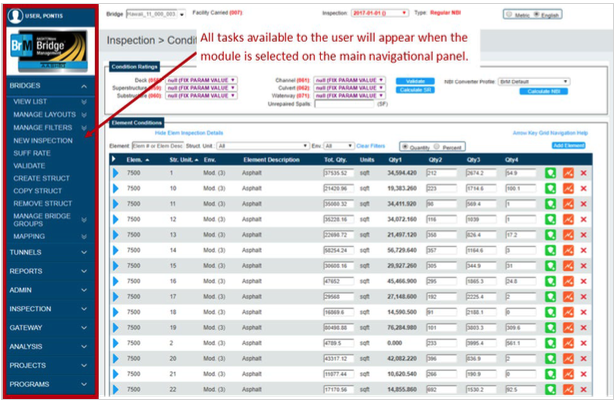
Task: Expand the Str. Unit 11 row details arrow
Action: 116,204
